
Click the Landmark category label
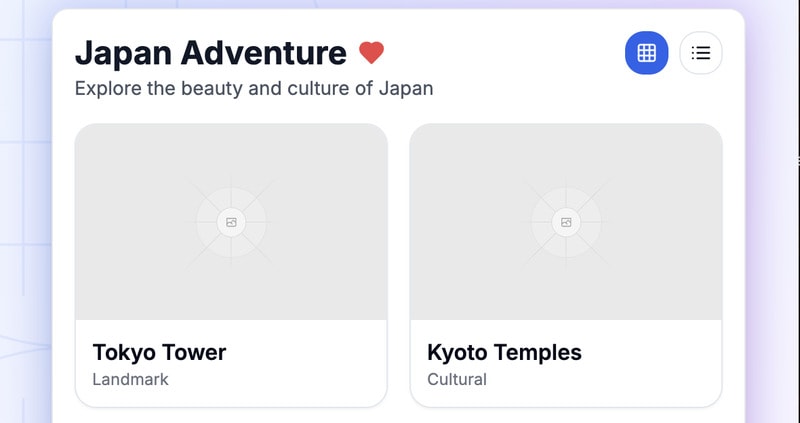click(130, 379)
